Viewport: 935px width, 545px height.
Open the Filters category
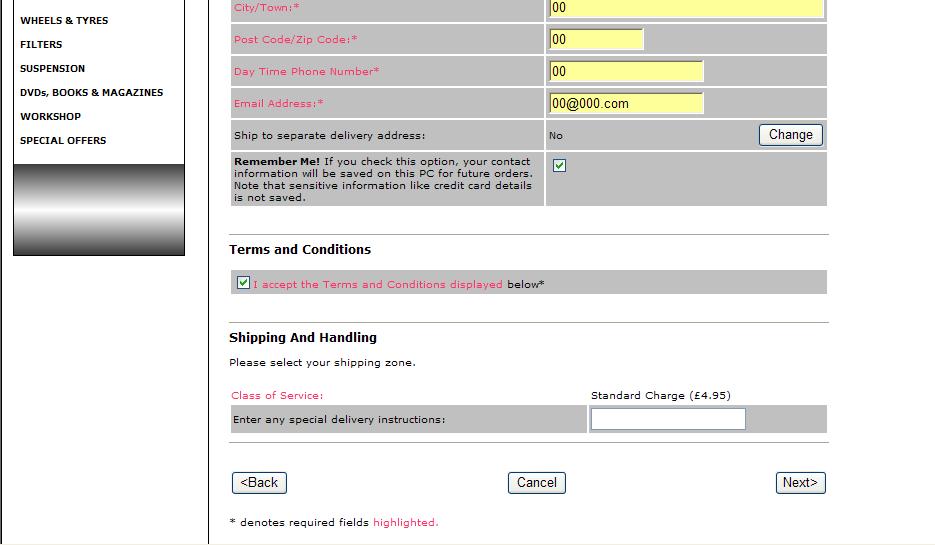(x=41, y=45)
